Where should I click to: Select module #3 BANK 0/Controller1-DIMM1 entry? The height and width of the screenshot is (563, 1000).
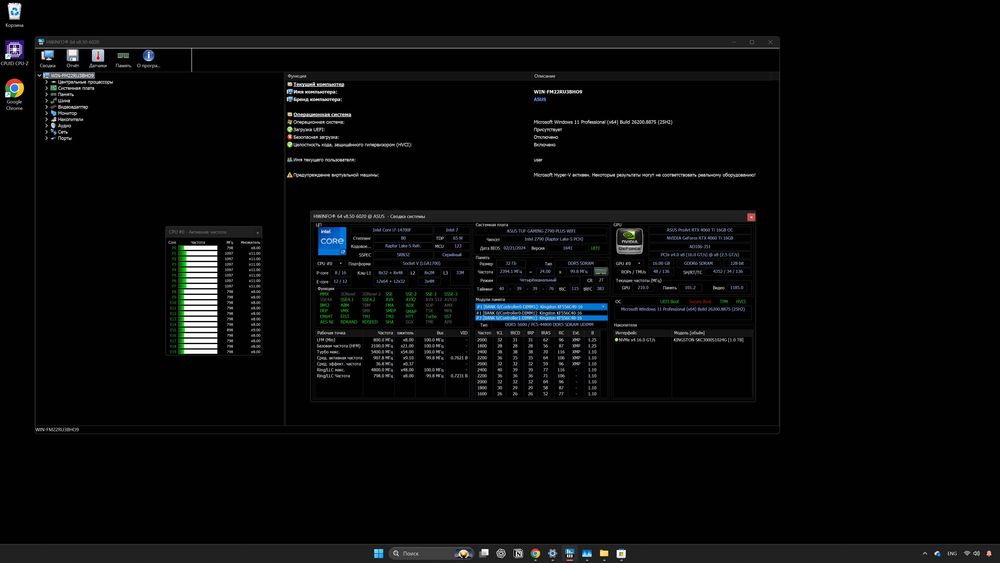541,318
